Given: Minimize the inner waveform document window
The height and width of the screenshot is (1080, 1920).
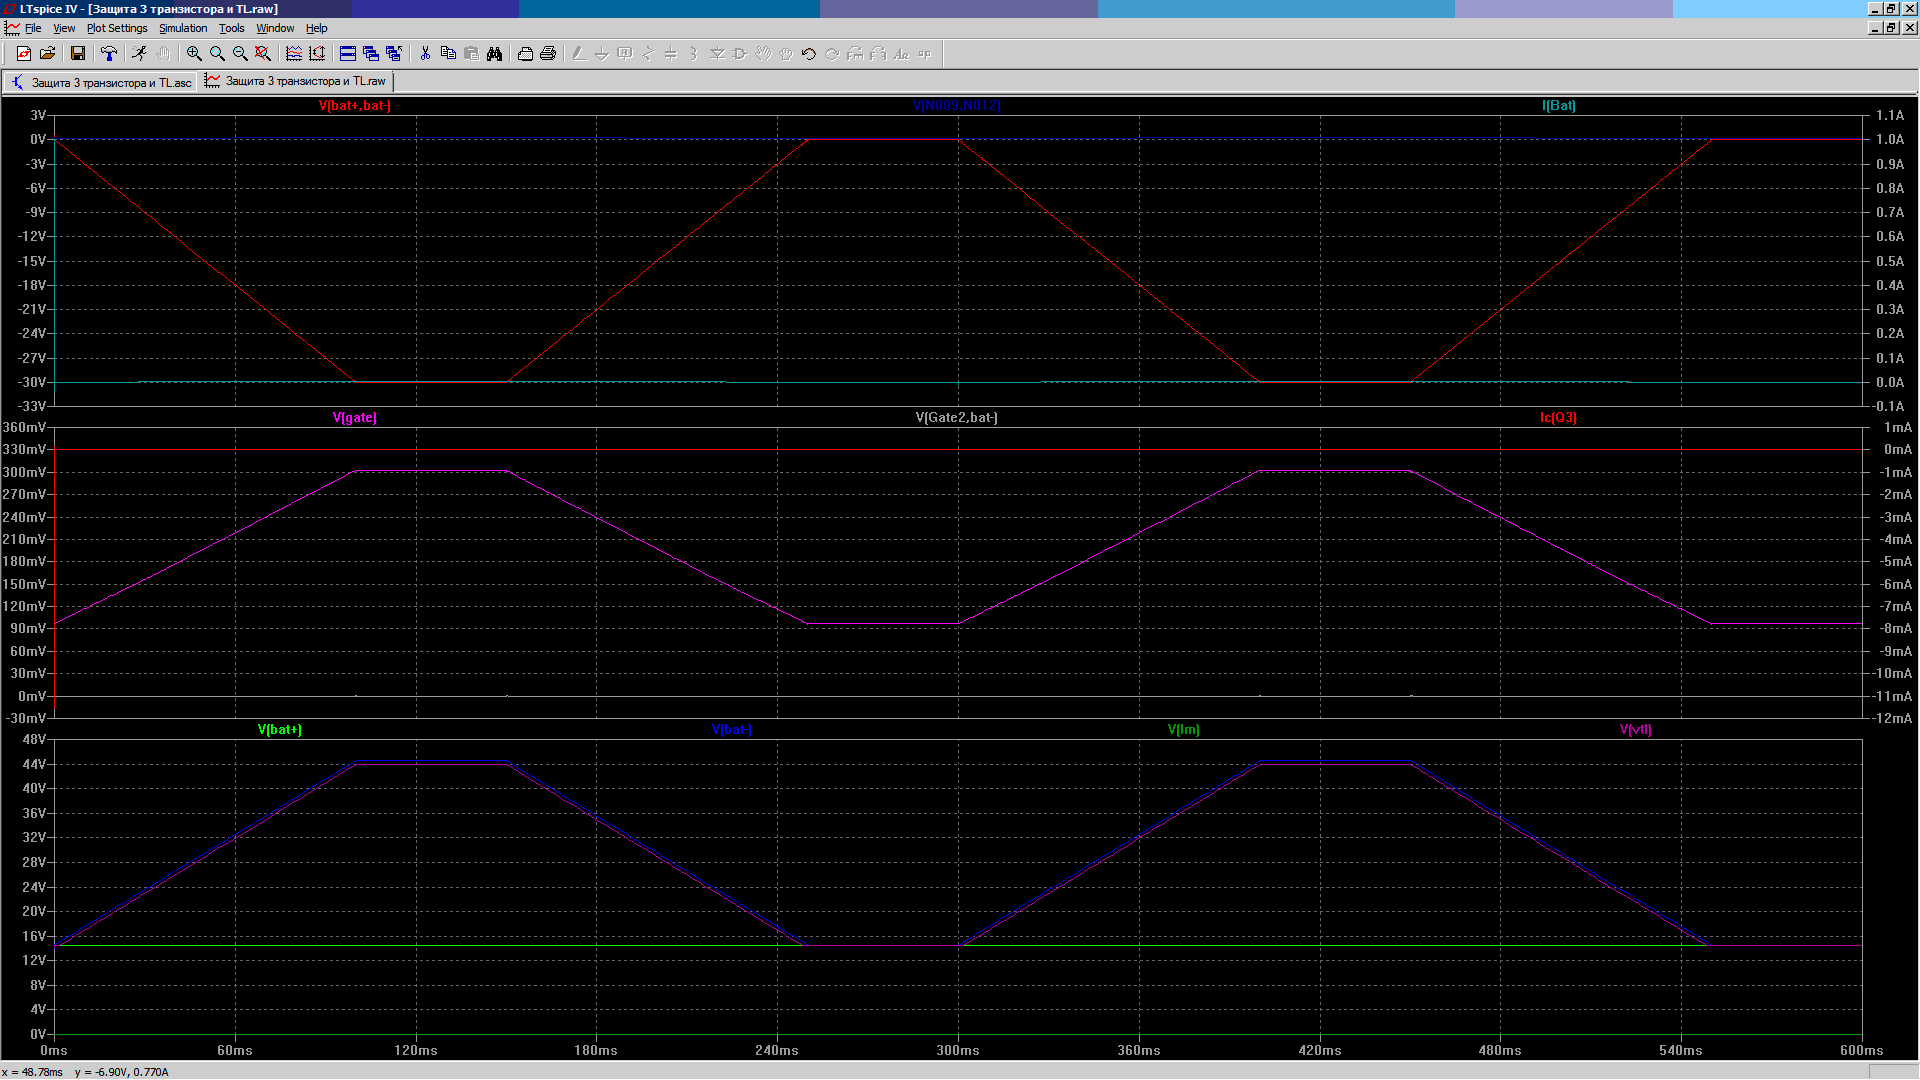Looking at the screenshot, I should coord(1875,28).
